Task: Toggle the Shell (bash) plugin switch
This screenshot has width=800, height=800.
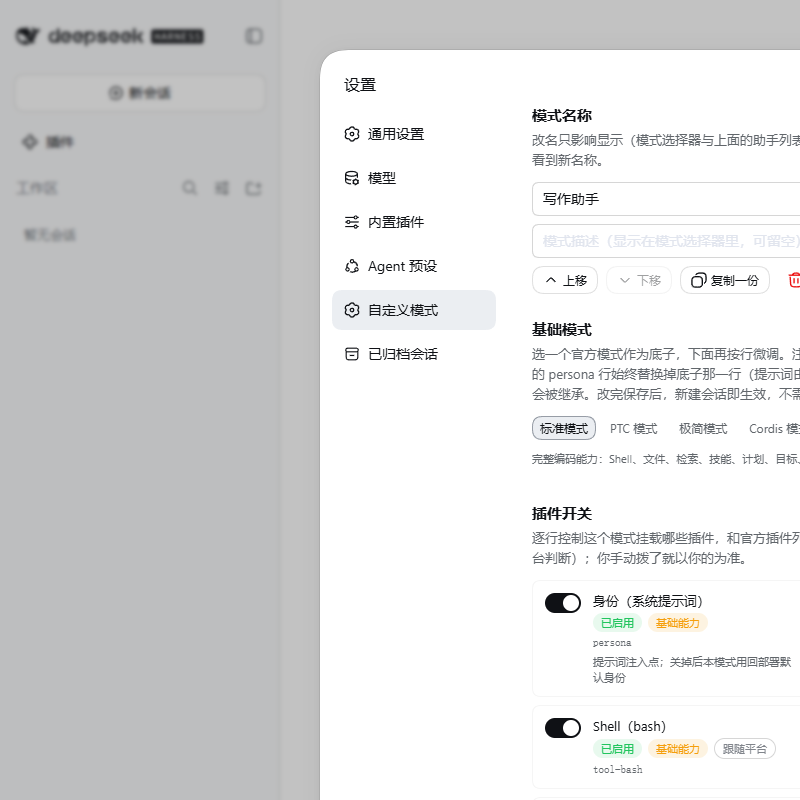Action: (563, 728)
